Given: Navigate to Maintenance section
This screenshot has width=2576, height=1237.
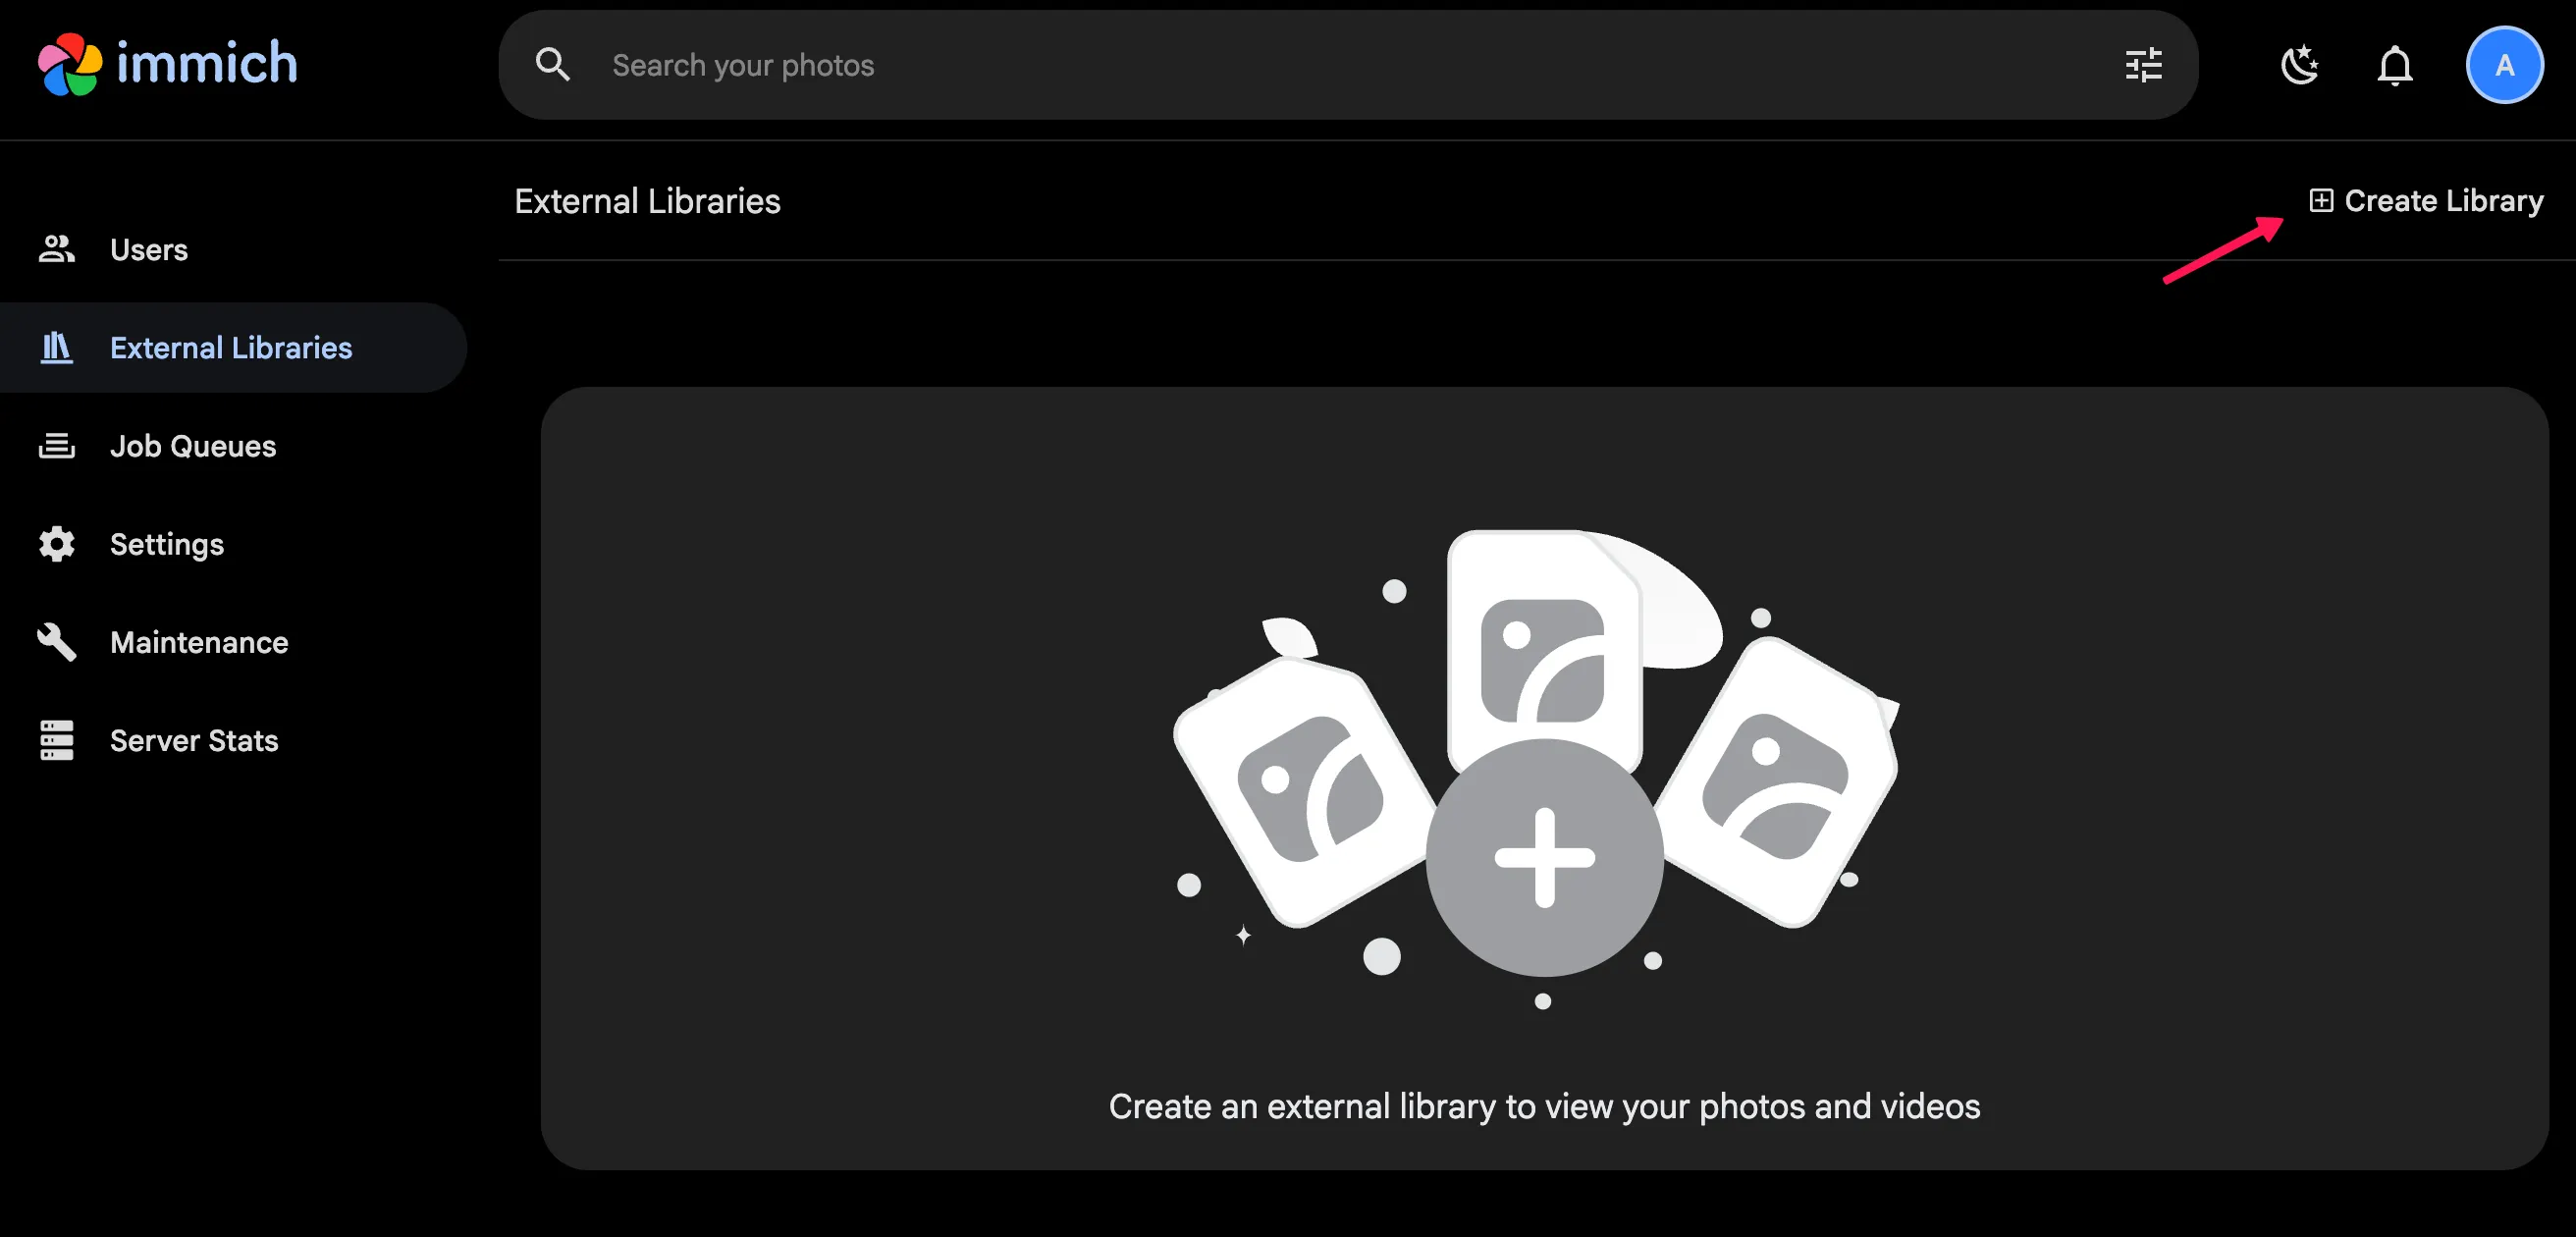Looking at the screenshot, I should pos(199,642).
